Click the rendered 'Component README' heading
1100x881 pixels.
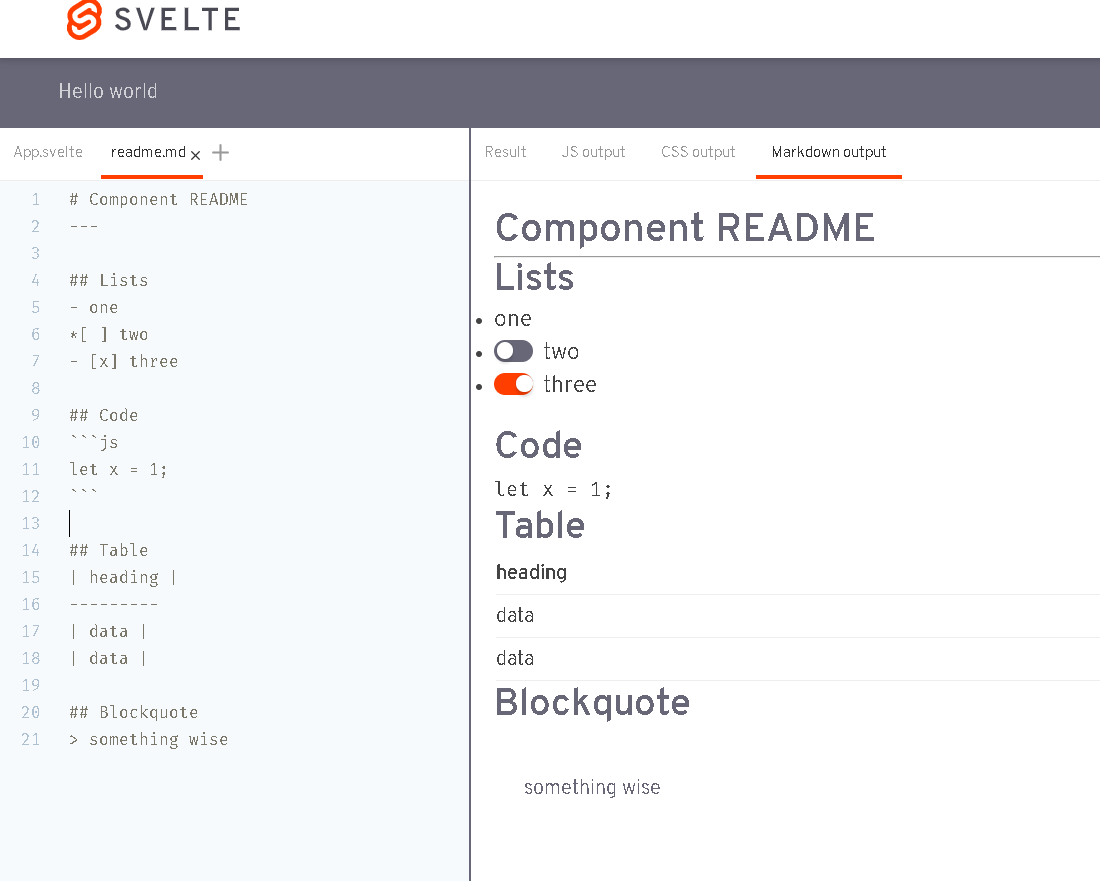pyautogui.click(x=684, y=229)
